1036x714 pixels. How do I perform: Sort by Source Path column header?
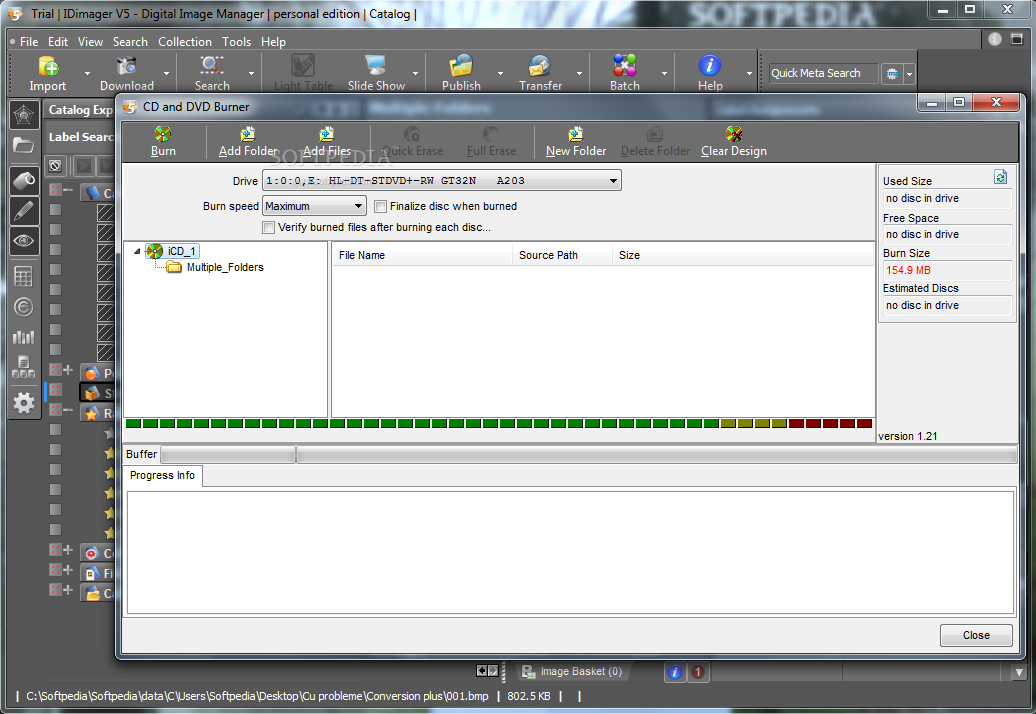(x=562, y=255)
